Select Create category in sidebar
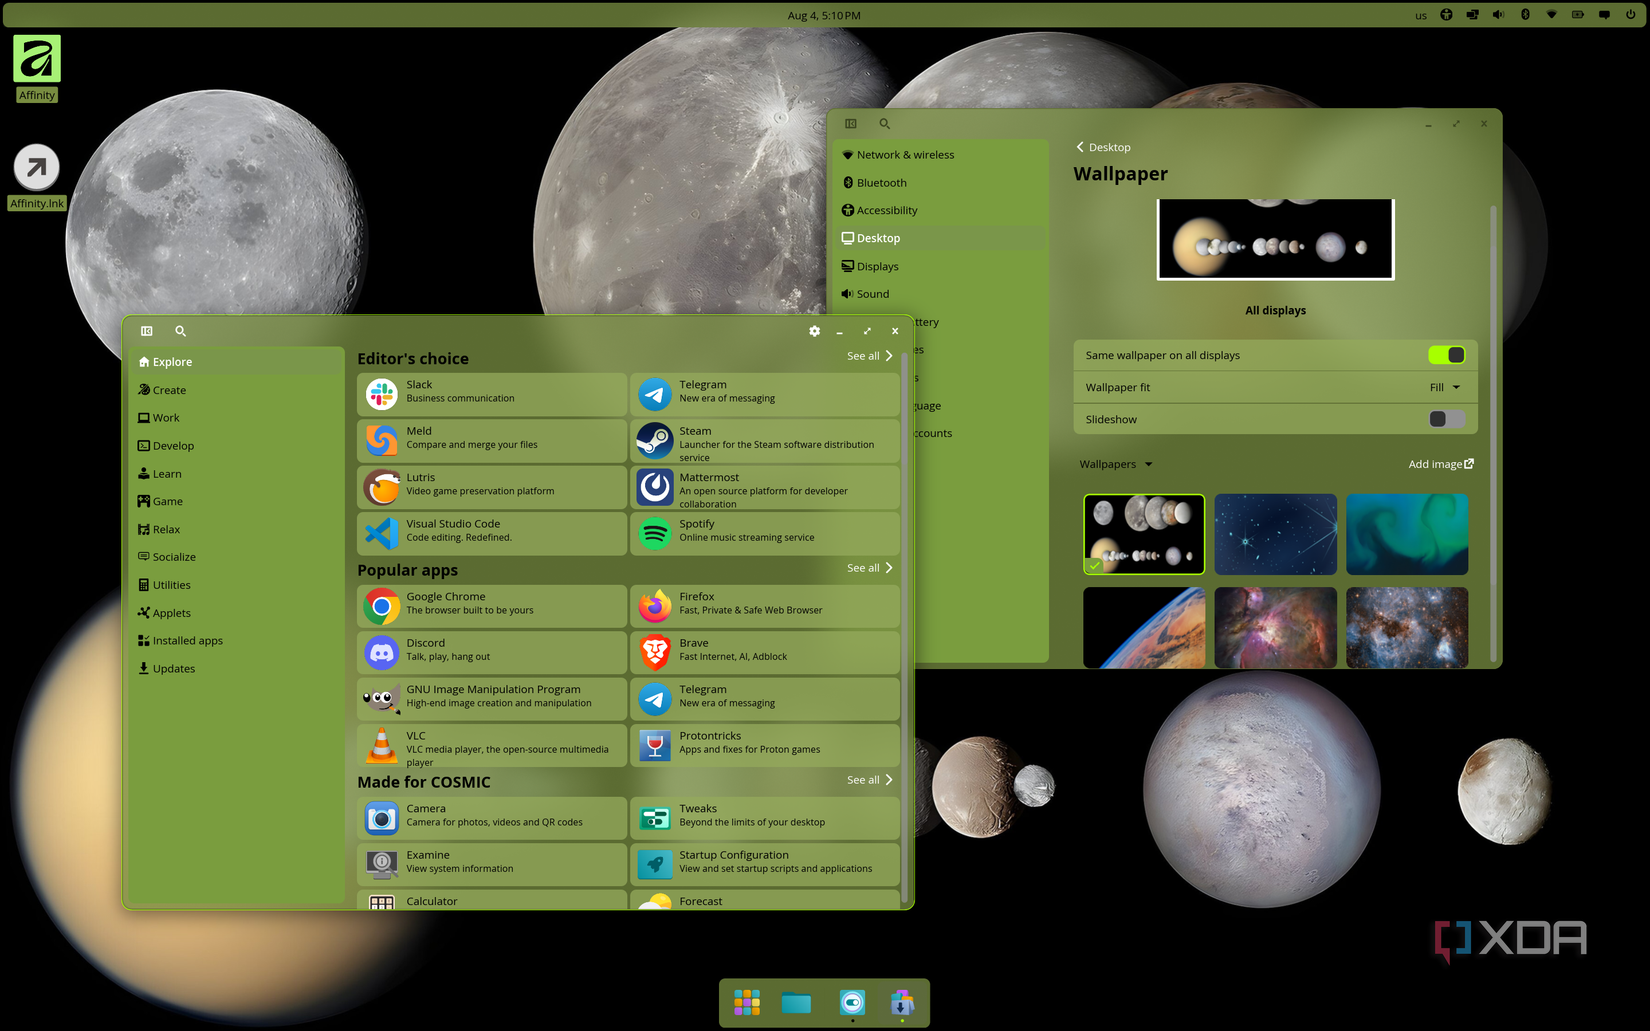The image size is (1650, 1031). pos(236,390)
